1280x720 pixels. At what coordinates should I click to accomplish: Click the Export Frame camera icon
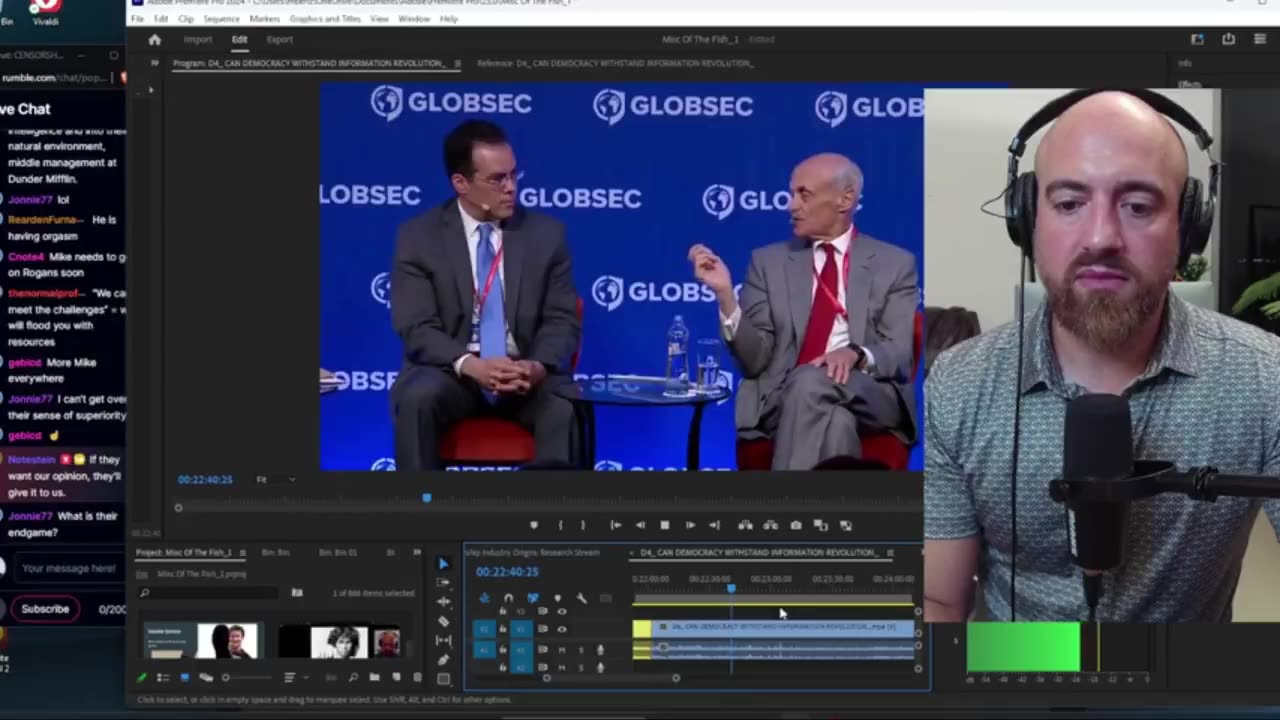796,525
